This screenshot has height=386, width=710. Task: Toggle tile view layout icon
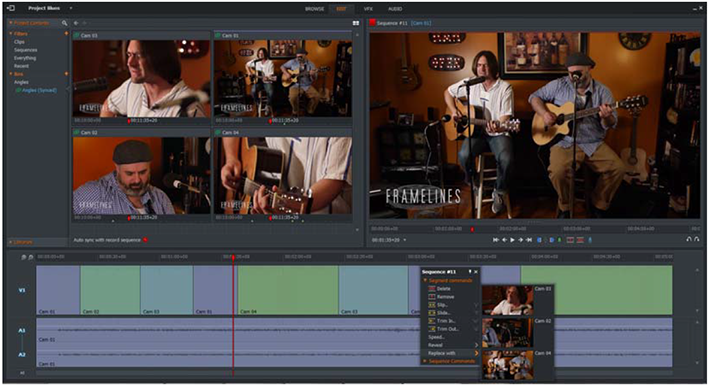[356, 23]
